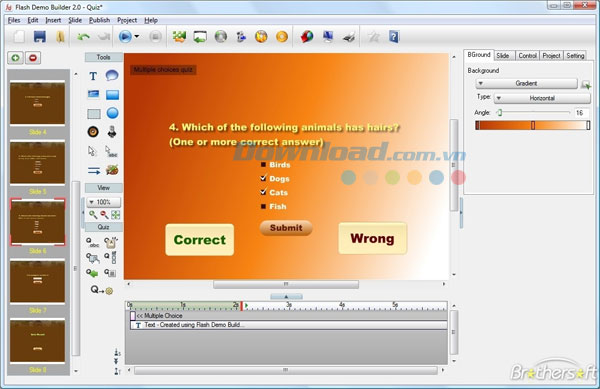Image resolution: width=600 pixels, height=389 pixels.
Task: Click the middle gradient stop marker
Action: [x=533, y=125]
